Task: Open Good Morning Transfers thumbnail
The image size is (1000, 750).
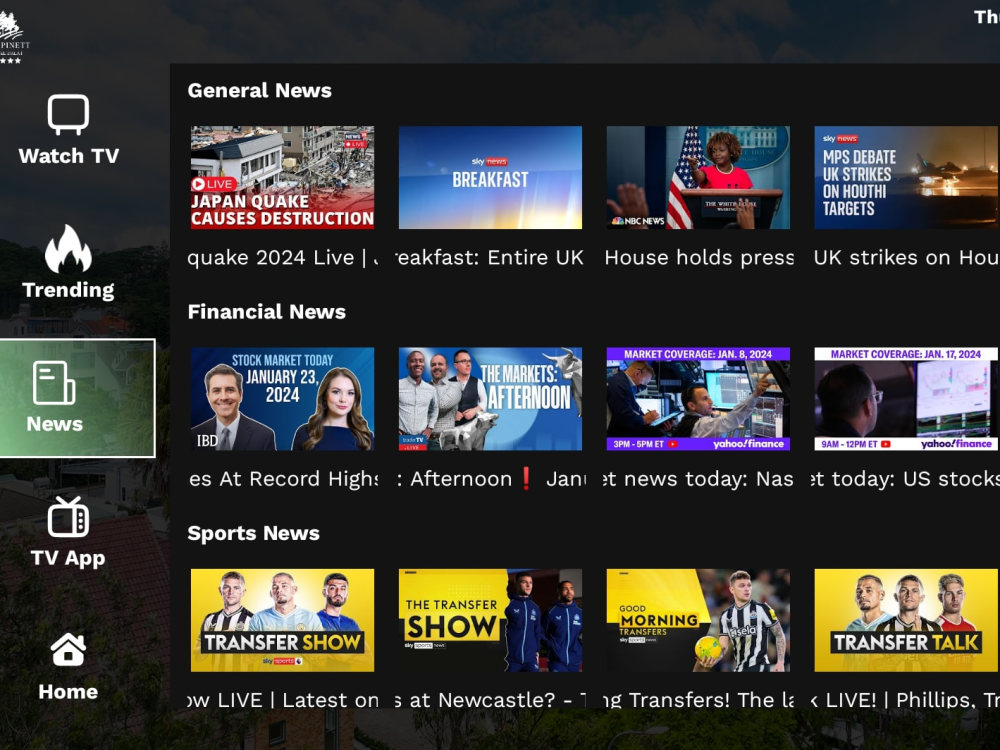Action: pyautogui.click(x=698, y=620)
